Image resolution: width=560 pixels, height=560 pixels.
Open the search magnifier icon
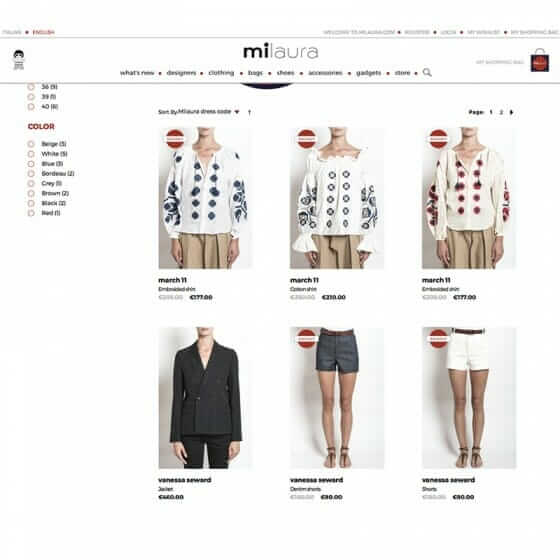coord(427,72)
